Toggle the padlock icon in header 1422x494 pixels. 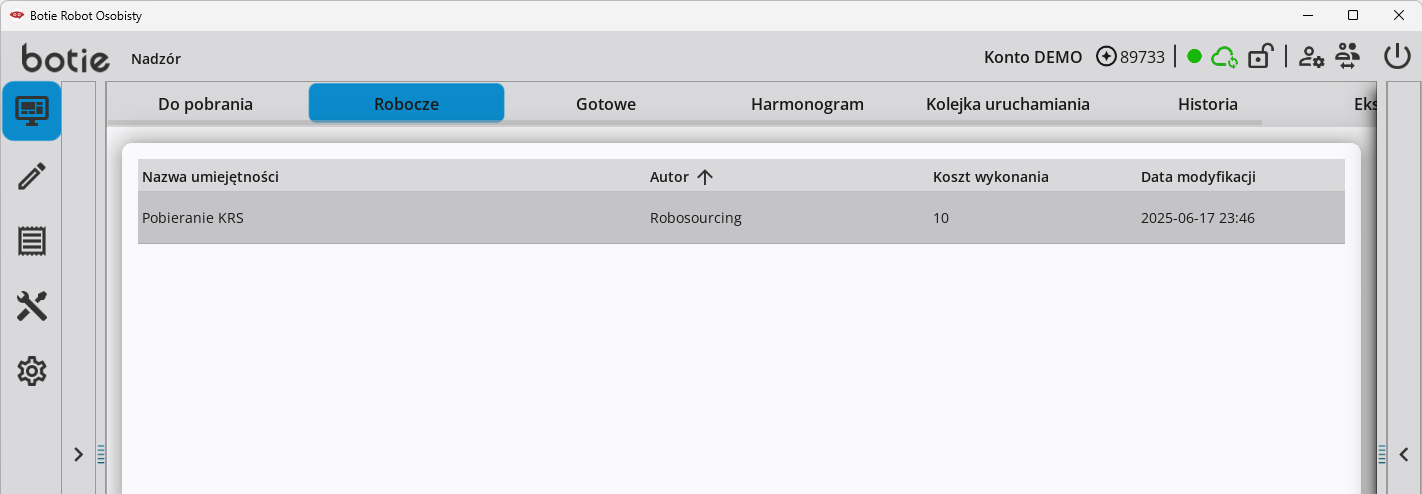(1260, 56)
